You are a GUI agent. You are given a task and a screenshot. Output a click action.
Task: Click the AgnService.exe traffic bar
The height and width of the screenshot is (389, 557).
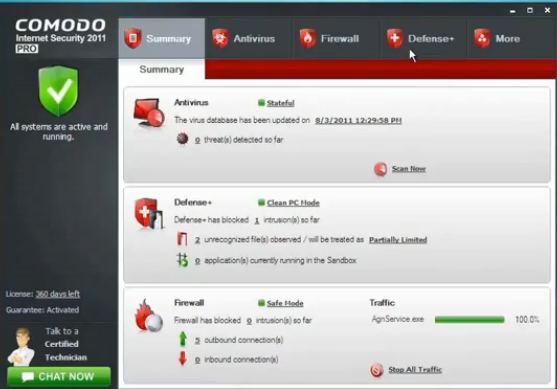[x=470, y=320]
